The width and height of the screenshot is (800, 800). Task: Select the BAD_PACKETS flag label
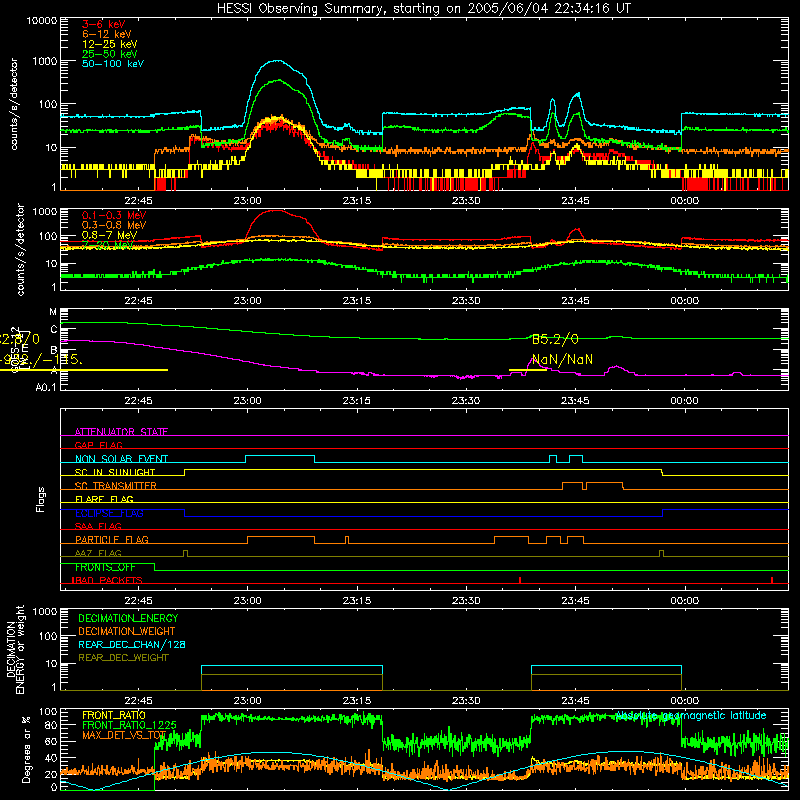(x=107, y=580)
